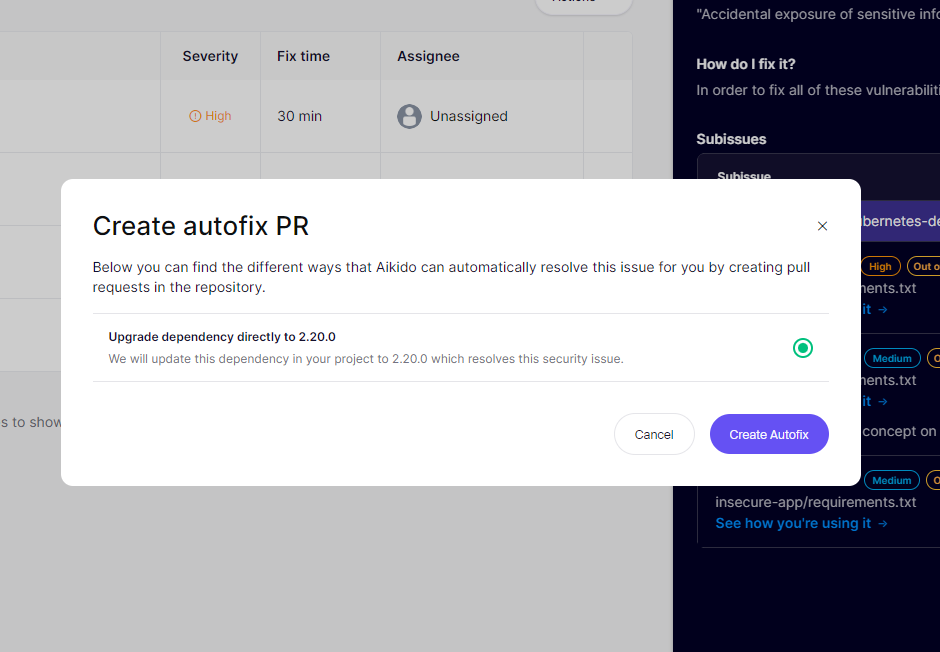This screenshot has height=652, width=940.
Task: Click the first blue Medium severity badge
Action: pyautogui.click(x=892, y=358)
